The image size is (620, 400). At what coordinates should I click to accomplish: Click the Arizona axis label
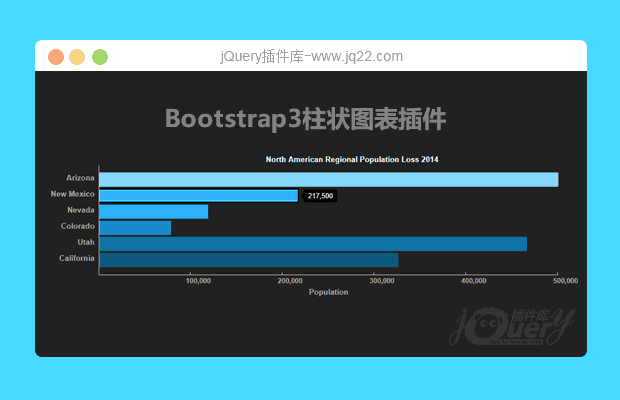[80, 178]
